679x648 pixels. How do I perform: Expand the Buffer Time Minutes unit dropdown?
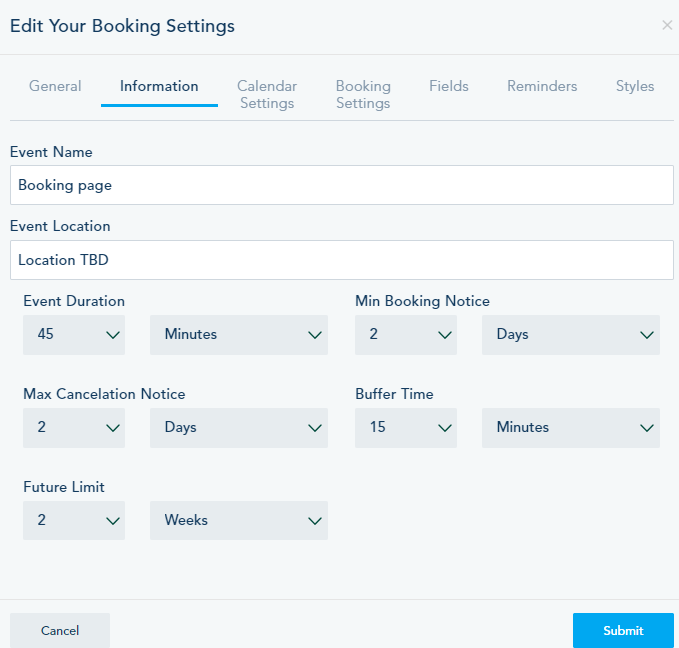coord(571,428)
